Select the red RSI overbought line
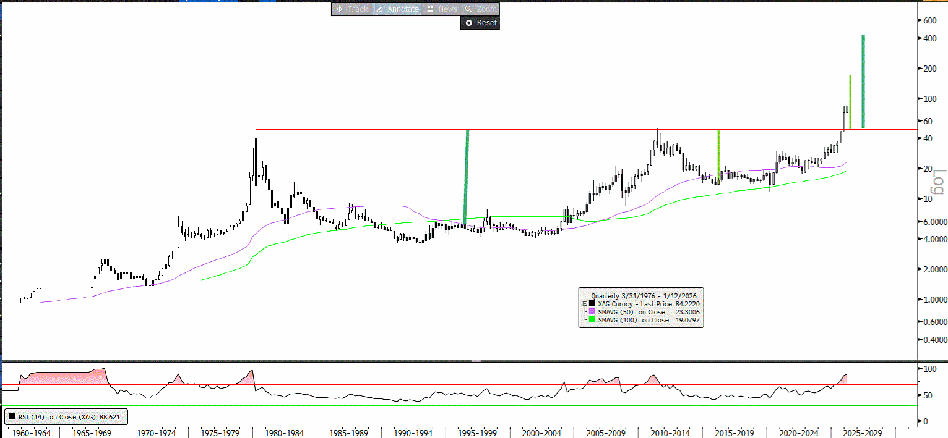The image size is (948, 438). [x=459, y=384]
